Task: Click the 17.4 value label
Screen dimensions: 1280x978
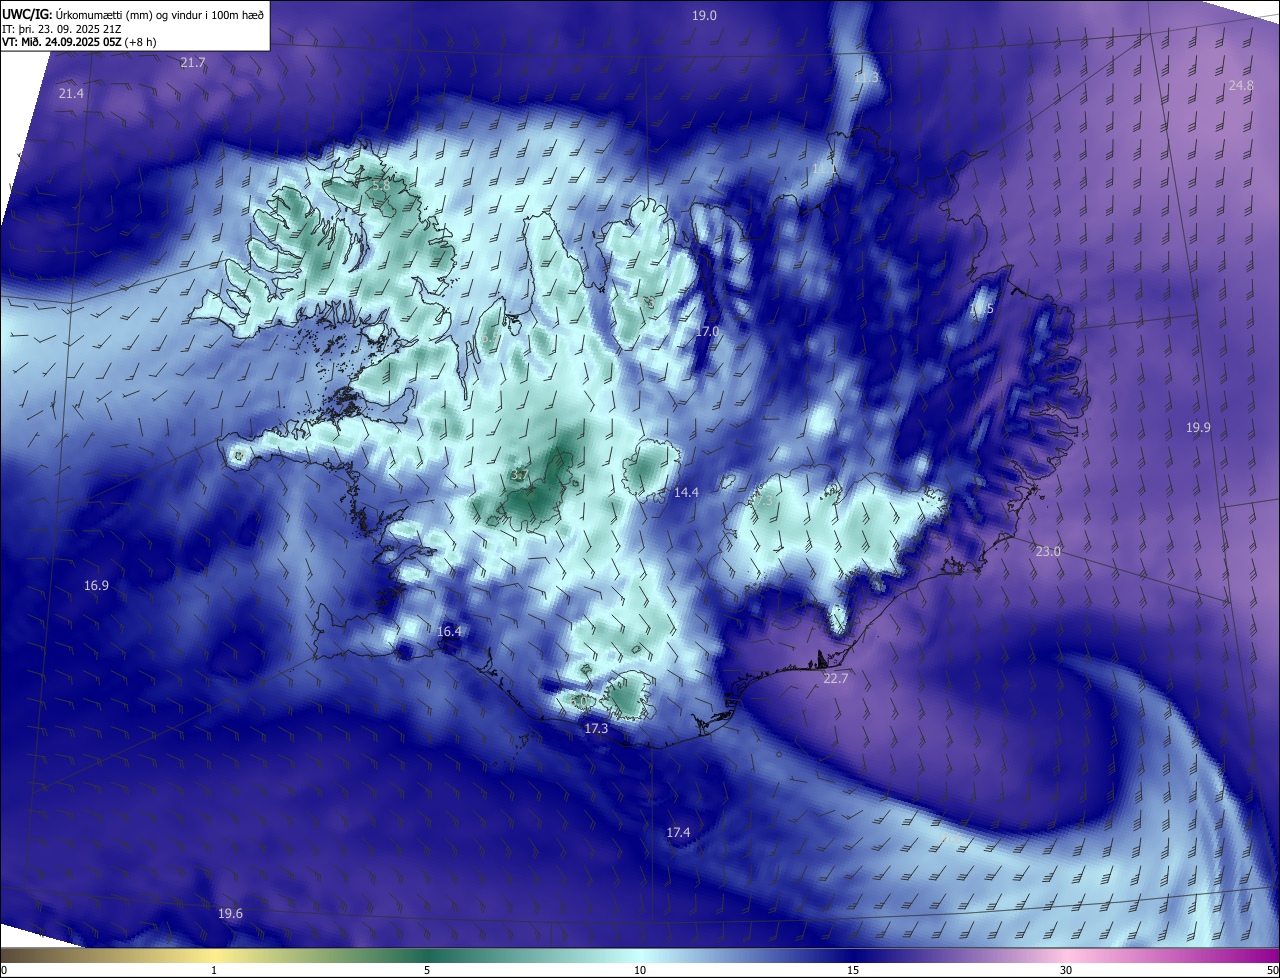Action: point(678,832)
